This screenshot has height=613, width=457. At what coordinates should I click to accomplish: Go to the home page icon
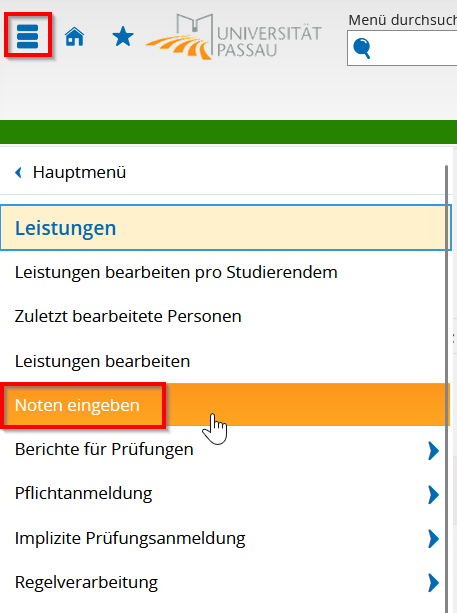click(74, 36)
